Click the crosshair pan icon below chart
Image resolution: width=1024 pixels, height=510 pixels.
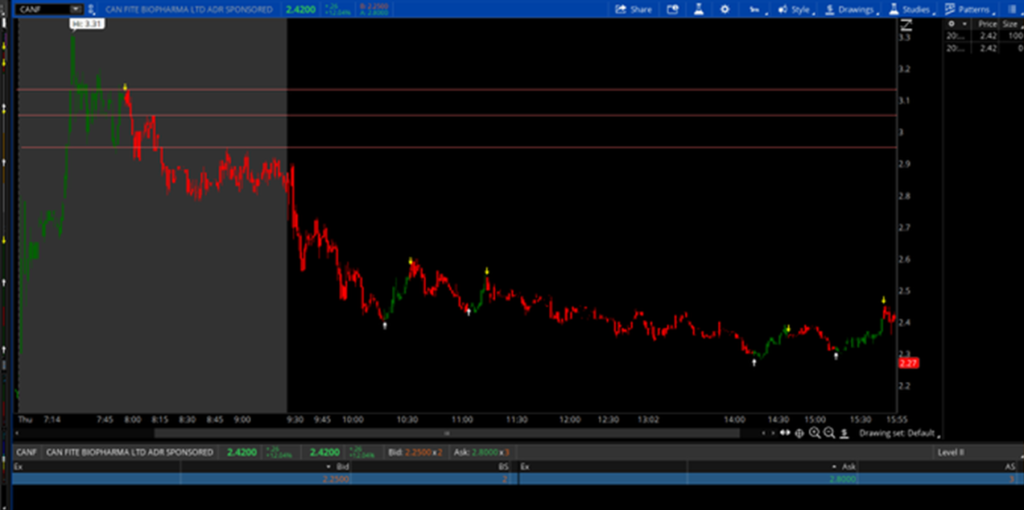tap(799, 433)
